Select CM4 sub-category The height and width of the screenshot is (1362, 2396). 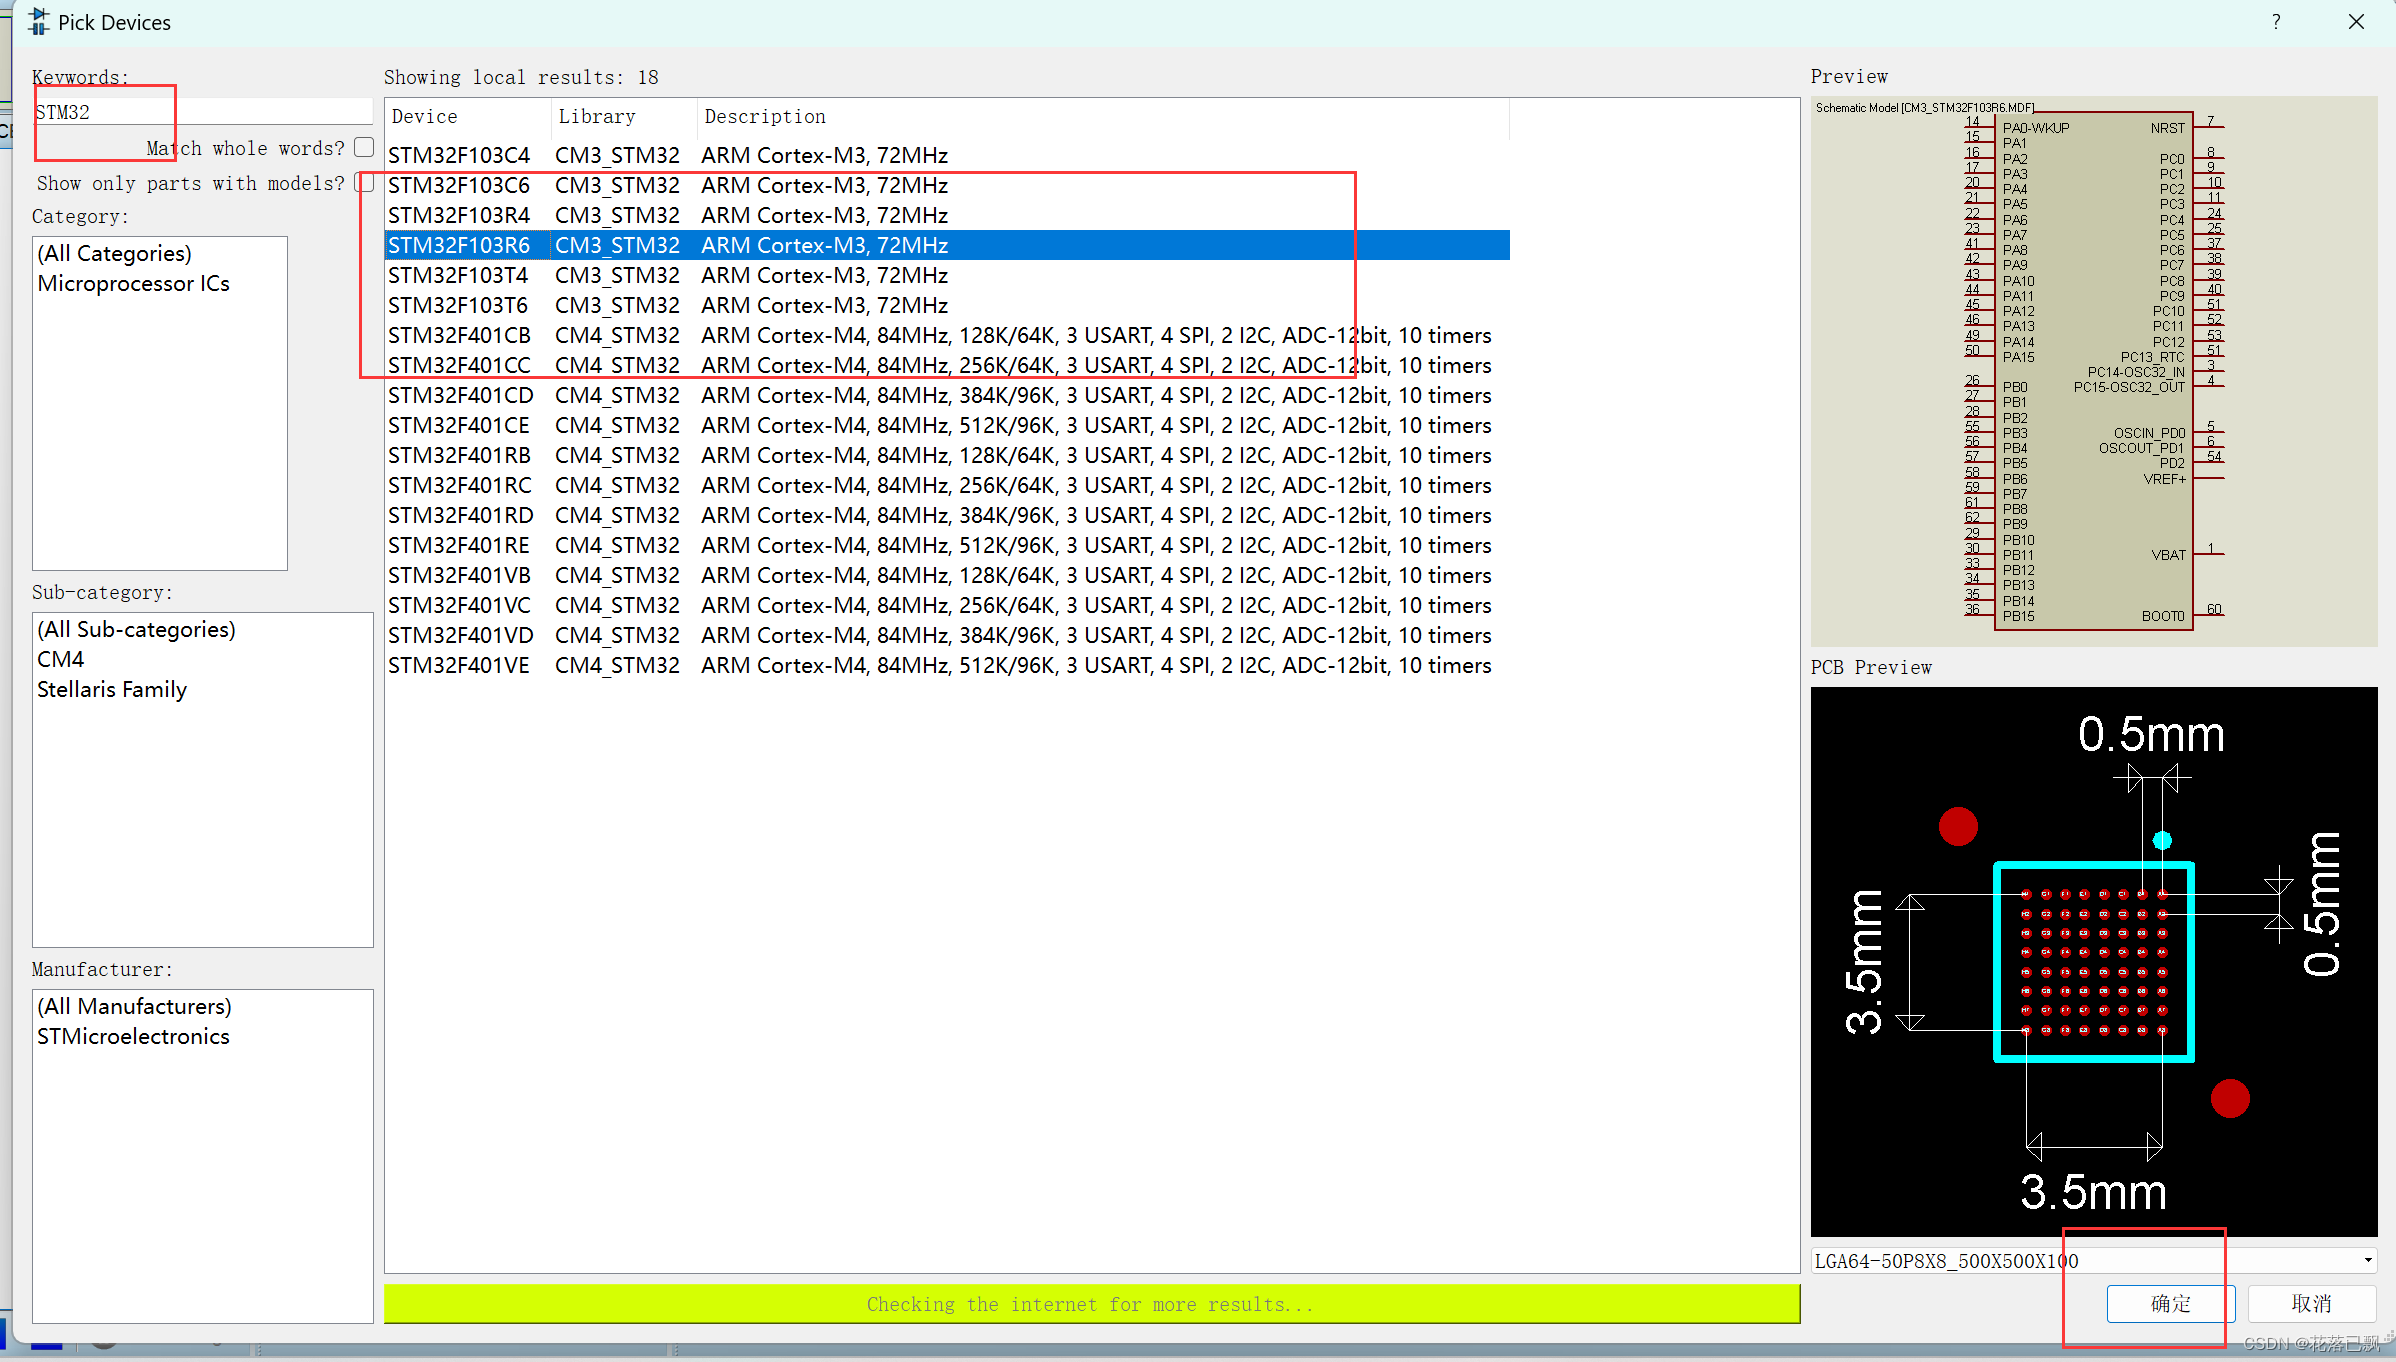[x=61, y=660]
